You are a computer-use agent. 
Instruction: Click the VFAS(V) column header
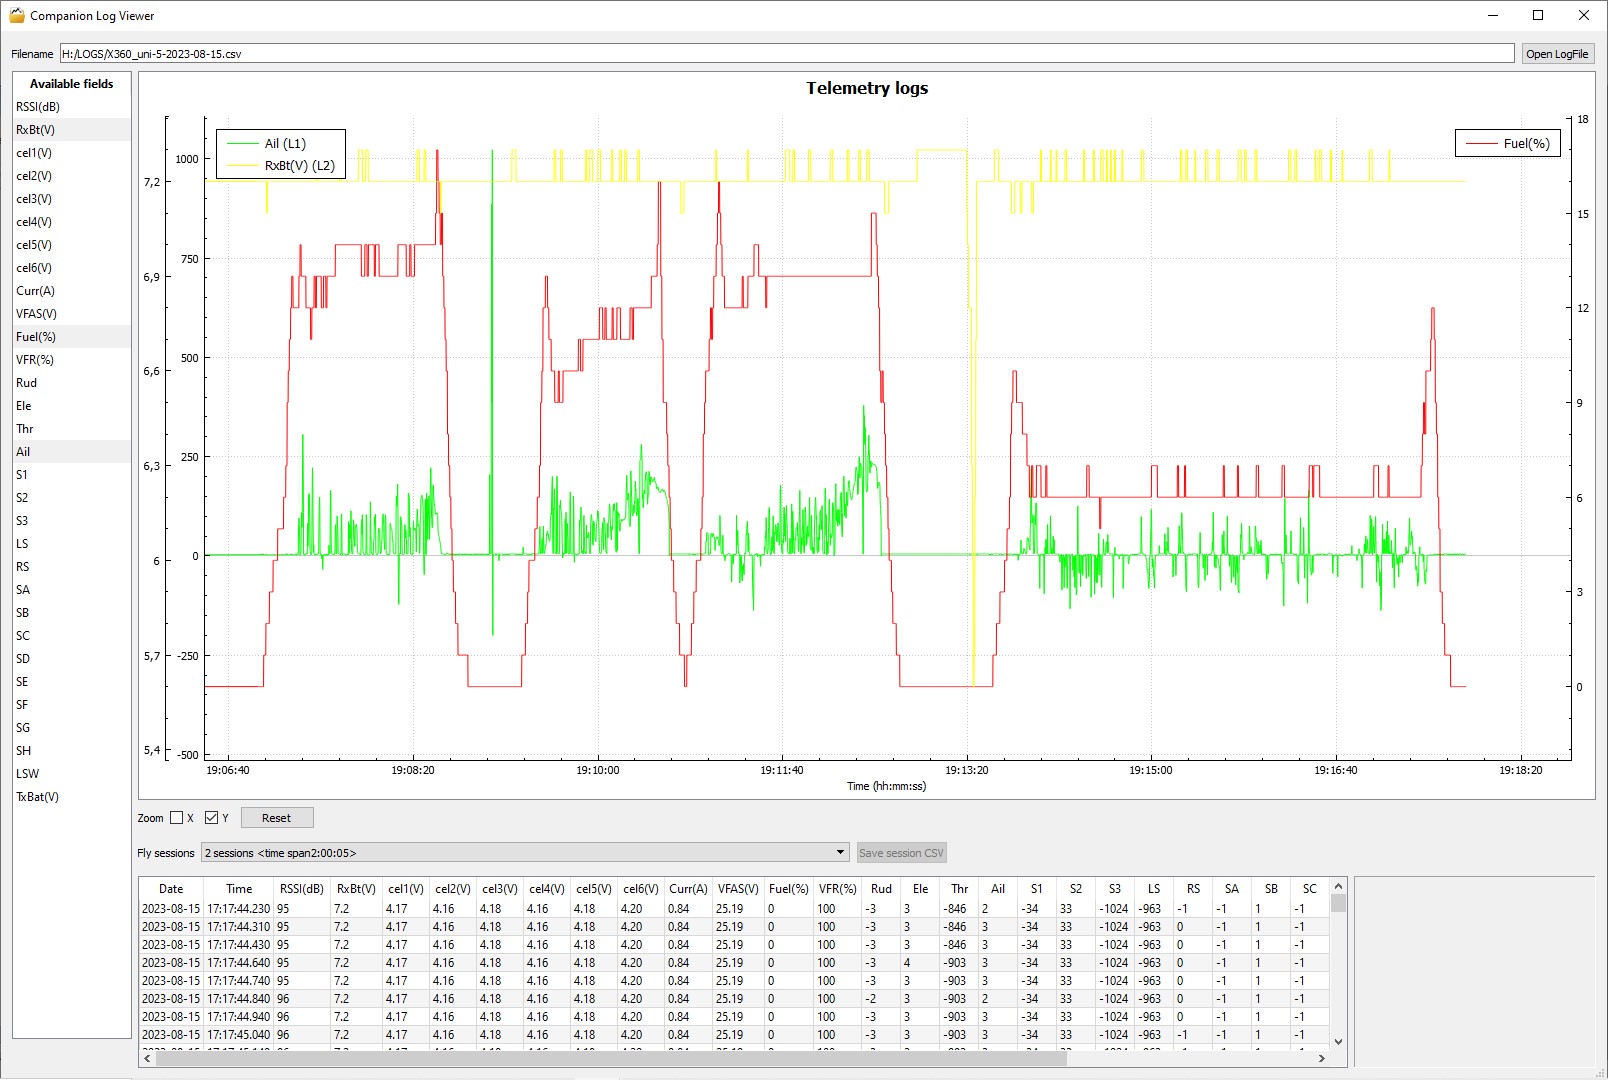pos(737,888)
